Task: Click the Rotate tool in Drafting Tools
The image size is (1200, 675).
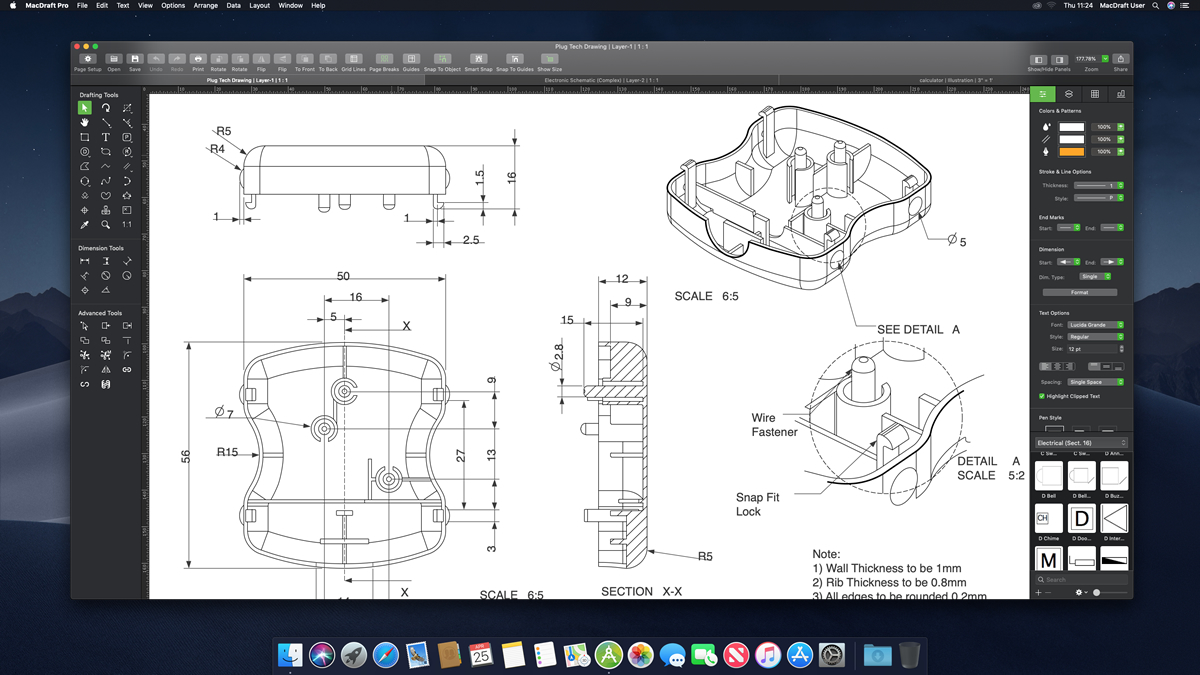Action: pos(106,108)
